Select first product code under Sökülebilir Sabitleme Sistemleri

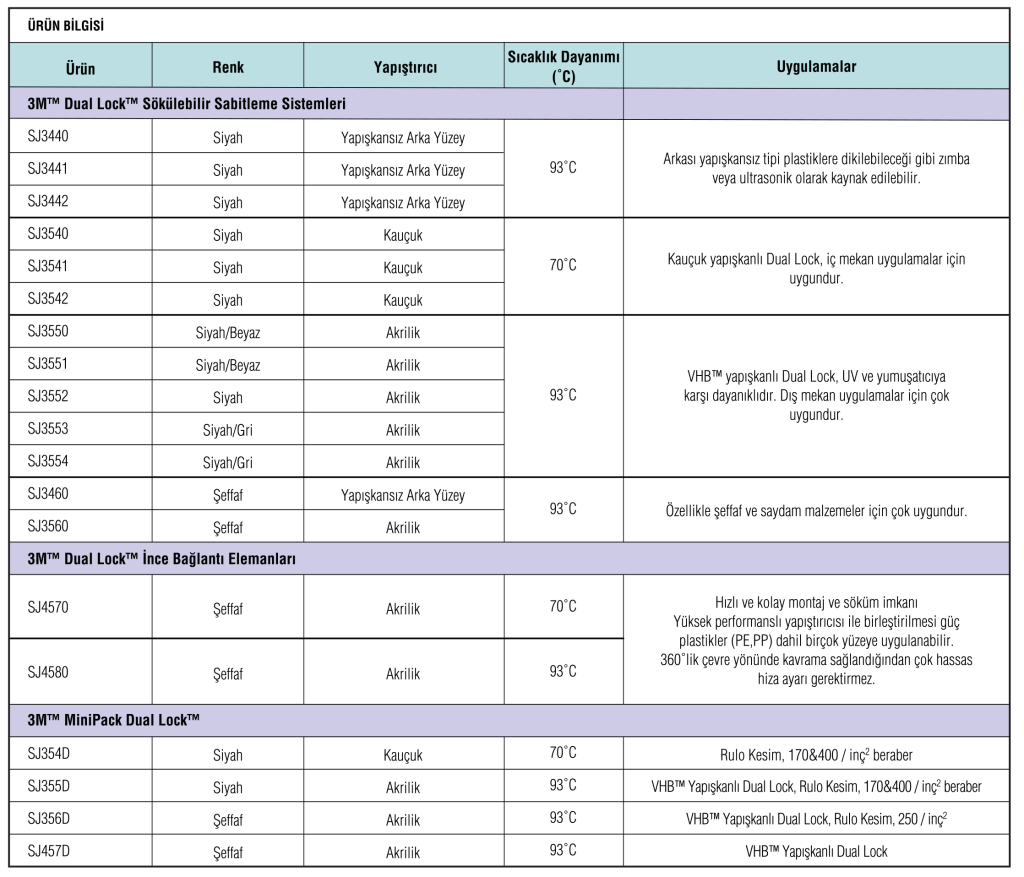pos(48,138)
